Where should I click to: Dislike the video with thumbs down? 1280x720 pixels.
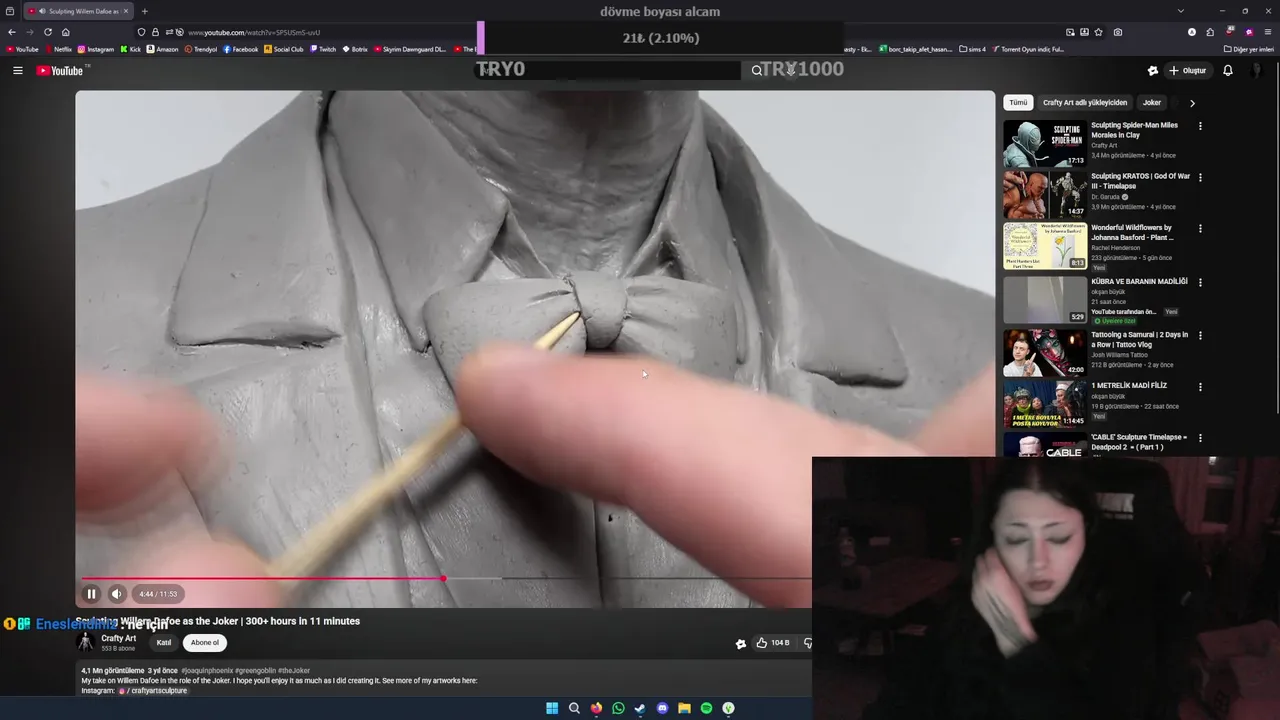(x=807, y=643)
